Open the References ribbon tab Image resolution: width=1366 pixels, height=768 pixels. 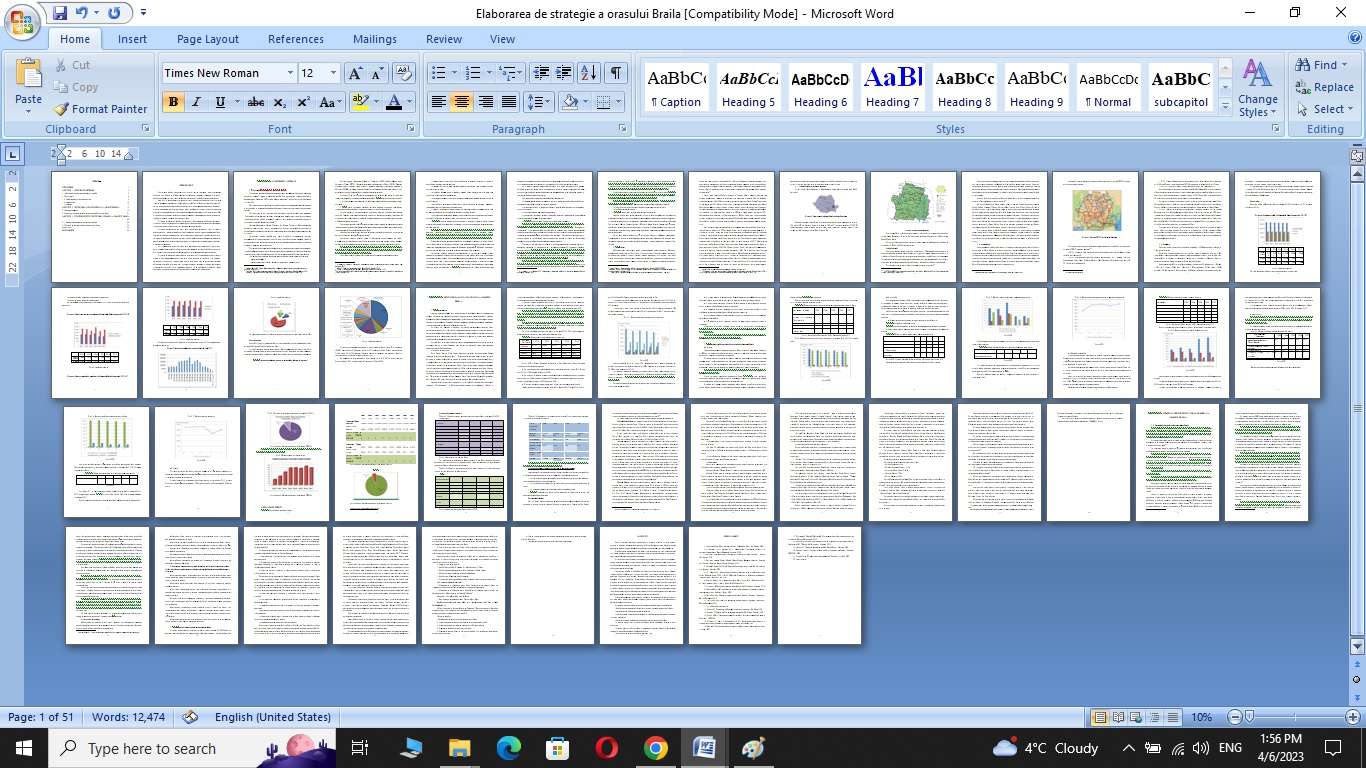(295, 39)
